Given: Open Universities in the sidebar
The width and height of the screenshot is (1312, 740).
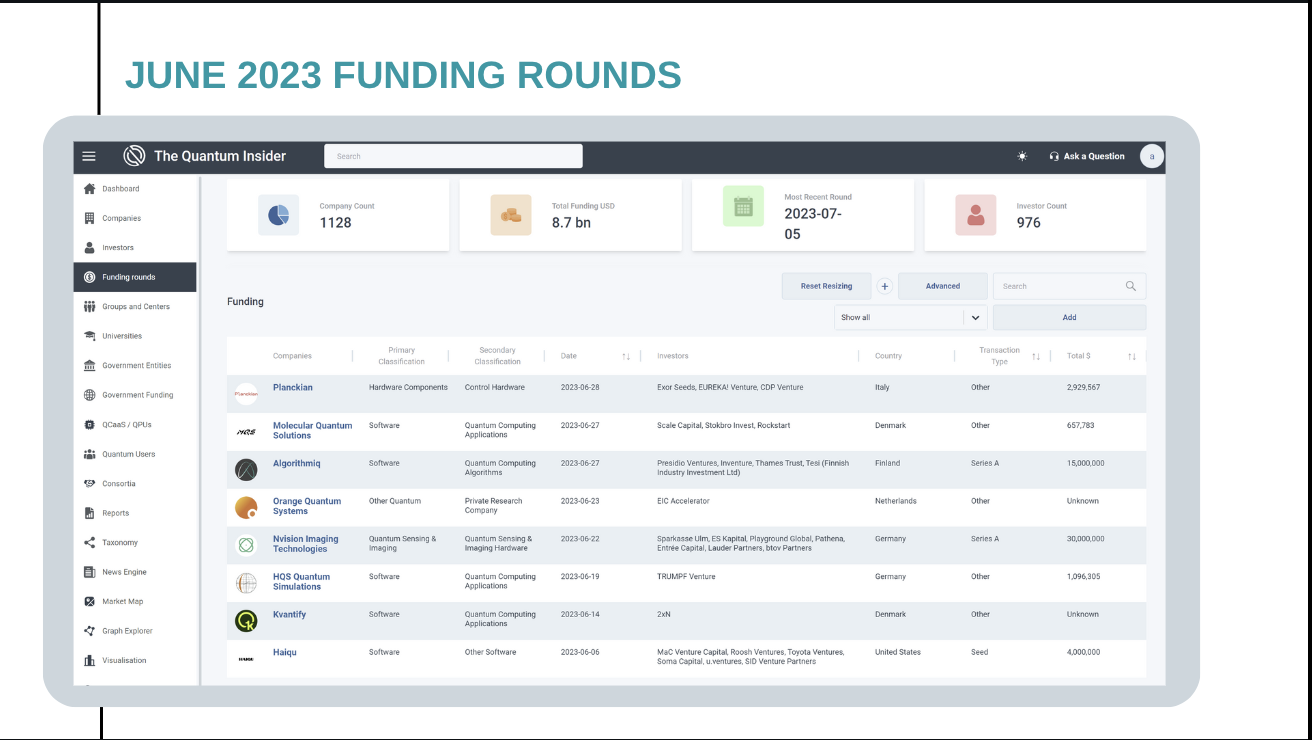Looking at the screenshot, I should click(x=135, y=336).
